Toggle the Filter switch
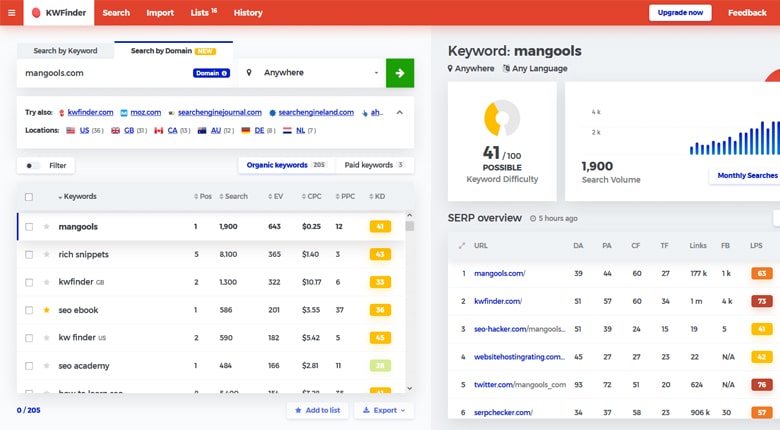780x430 pixels. coord(33,166)
